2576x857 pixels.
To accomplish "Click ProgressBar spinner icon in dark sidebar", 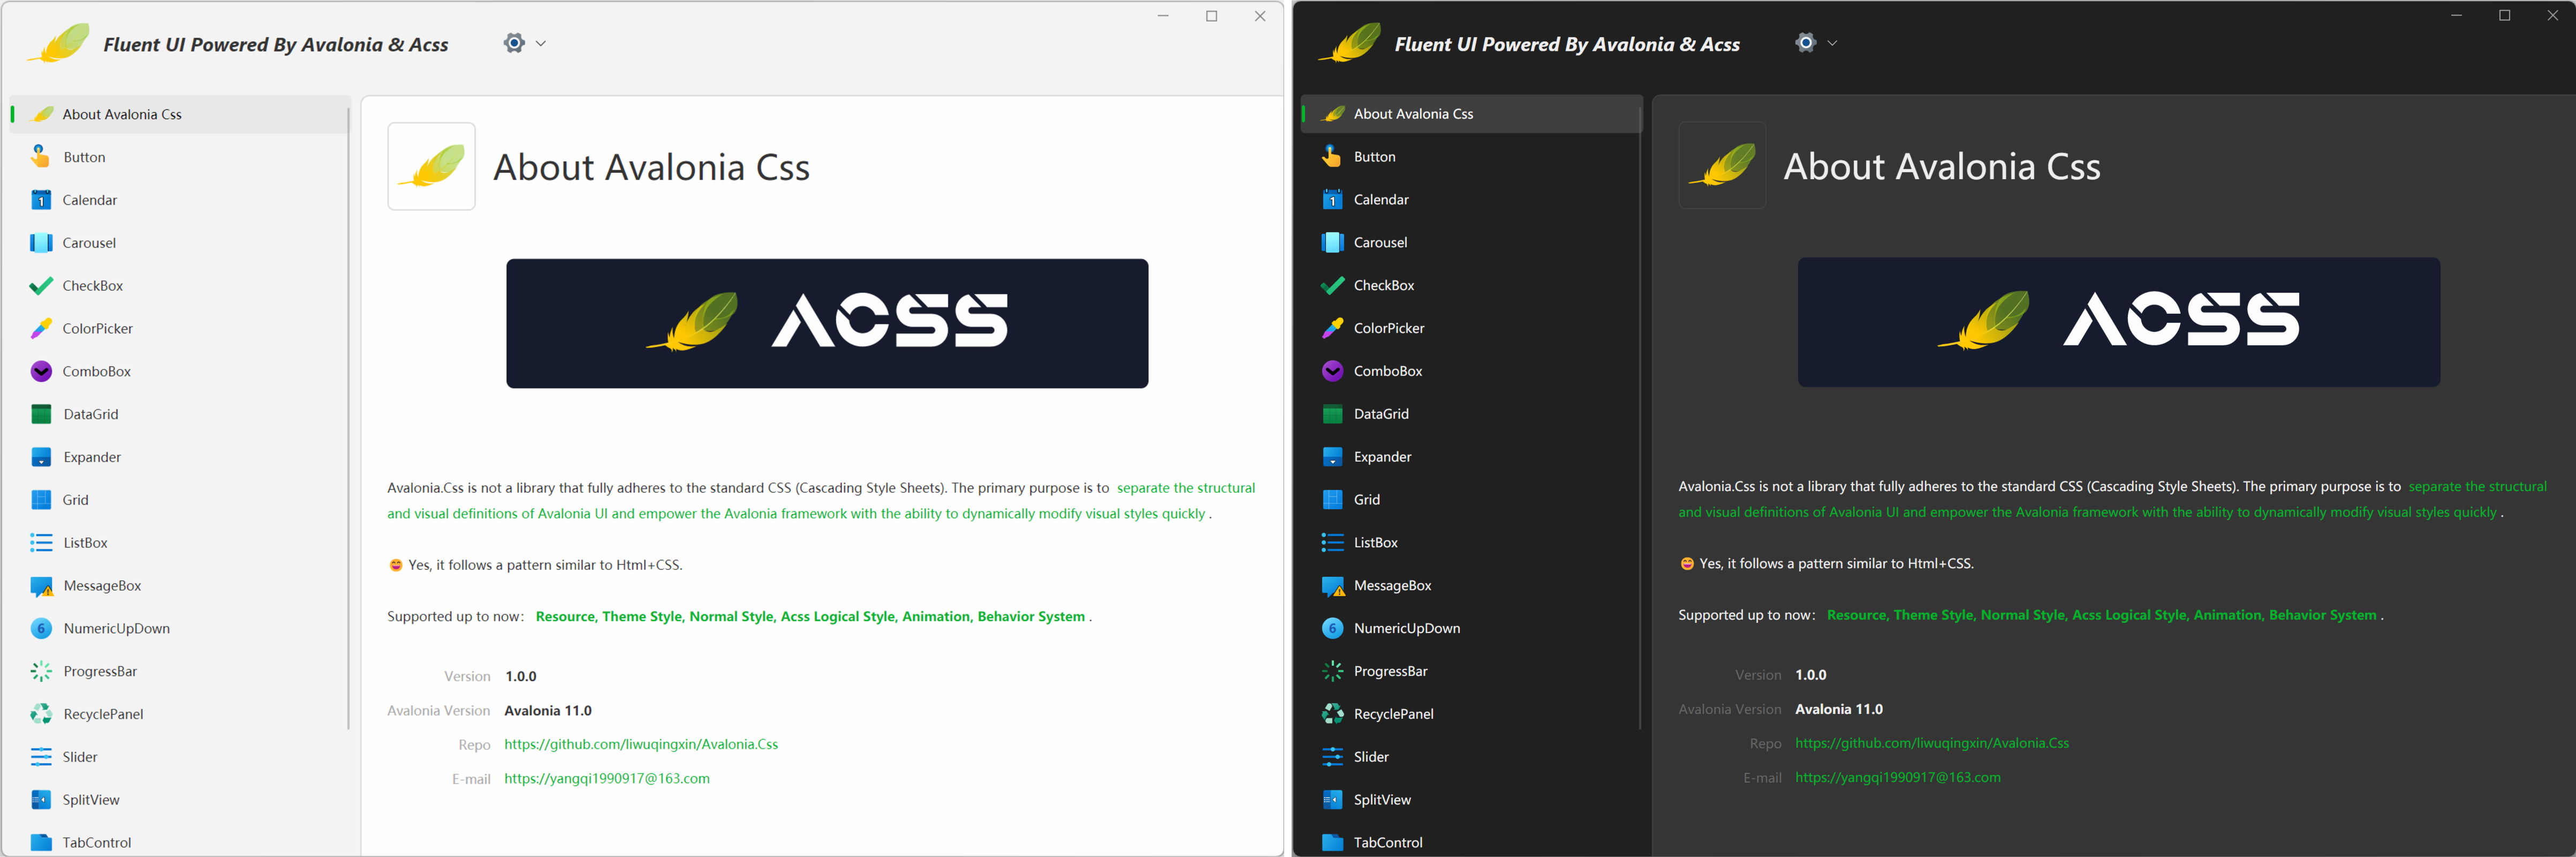I will pos(1332,671).
